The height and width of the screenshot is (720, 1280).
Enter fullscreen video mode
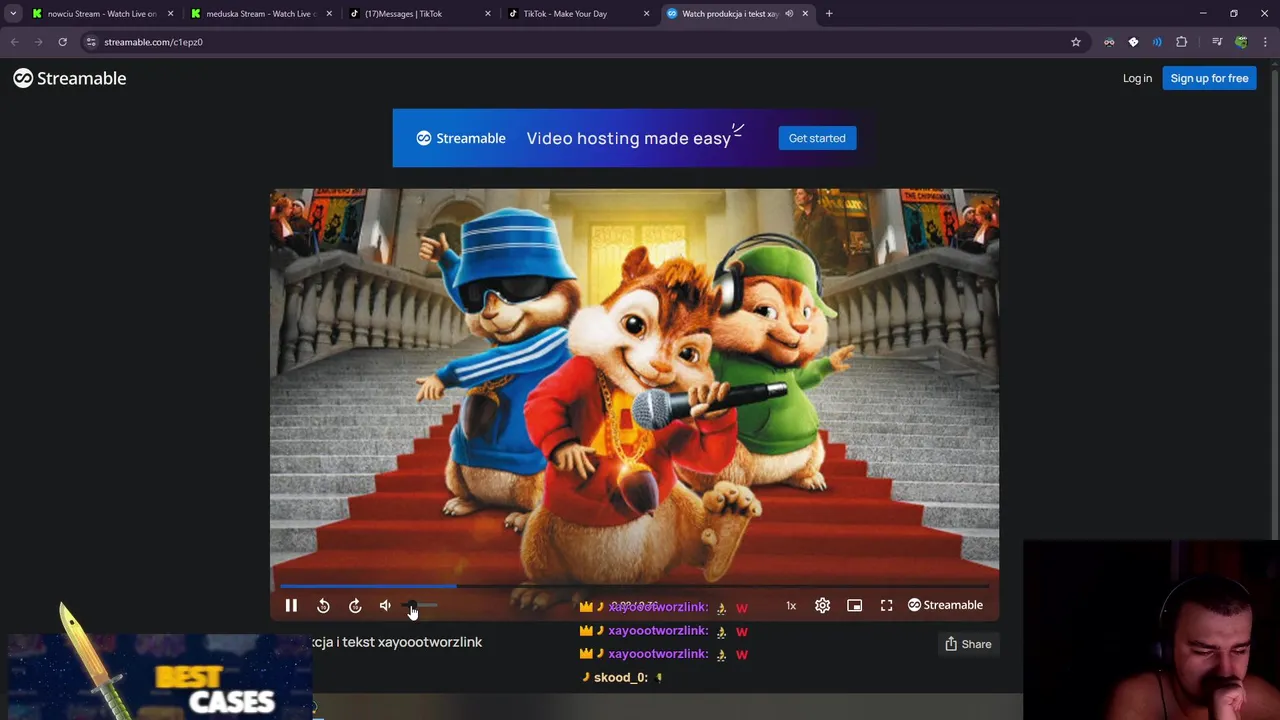(886, 605)
